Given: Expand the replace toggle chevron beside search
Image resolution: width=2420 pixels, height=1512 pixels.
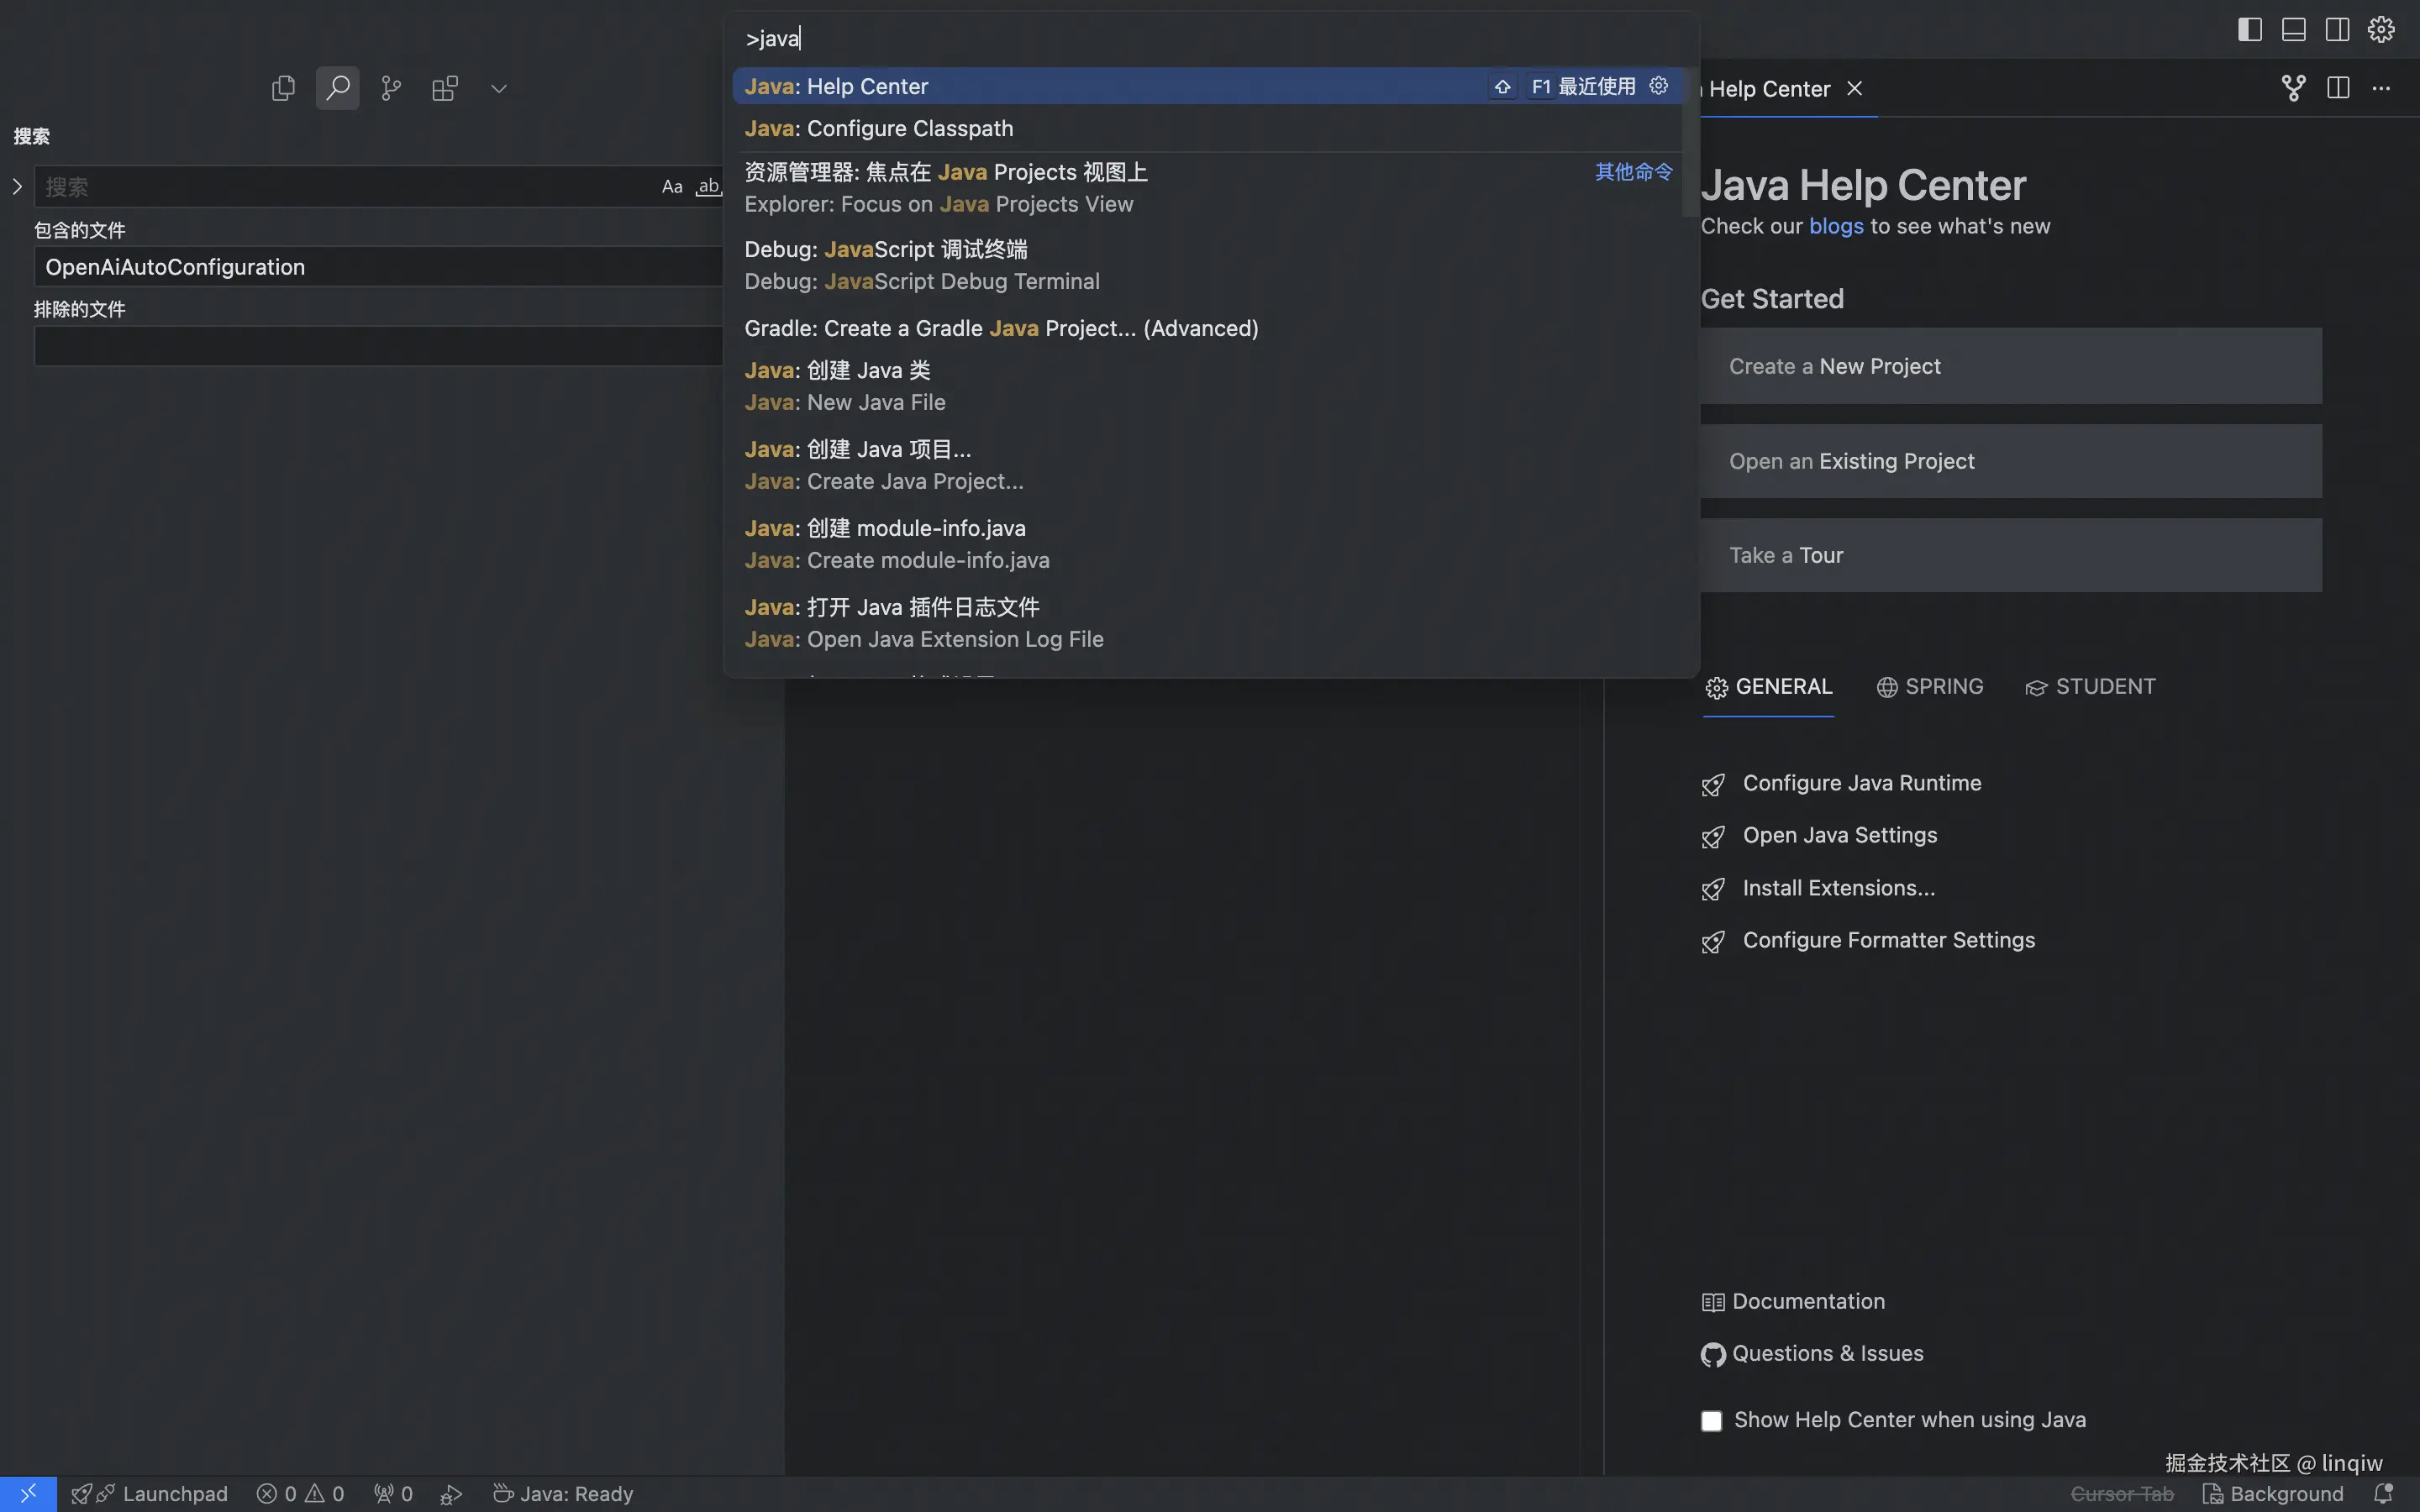Looking at the screenshot, I should click(17, 187).
